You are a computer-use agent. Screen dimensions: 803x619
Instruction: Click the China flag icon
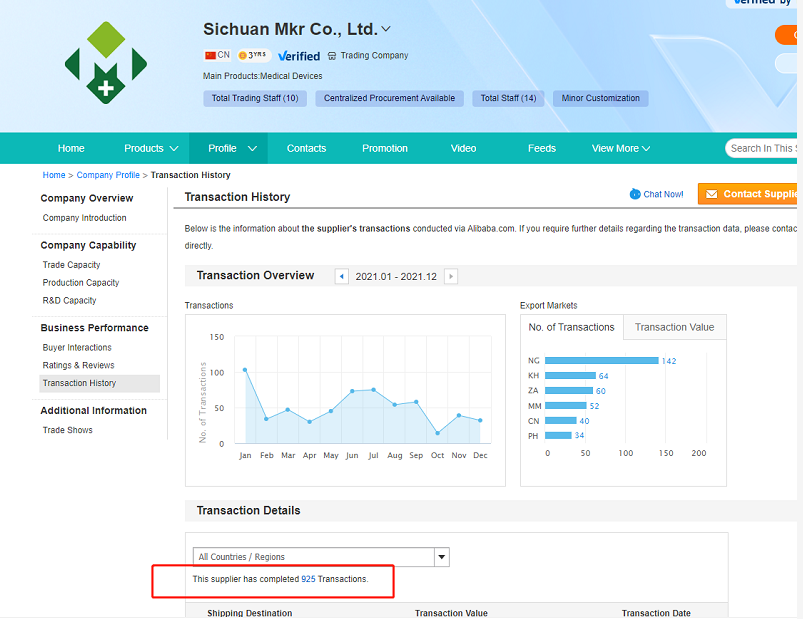pos(210,55)
